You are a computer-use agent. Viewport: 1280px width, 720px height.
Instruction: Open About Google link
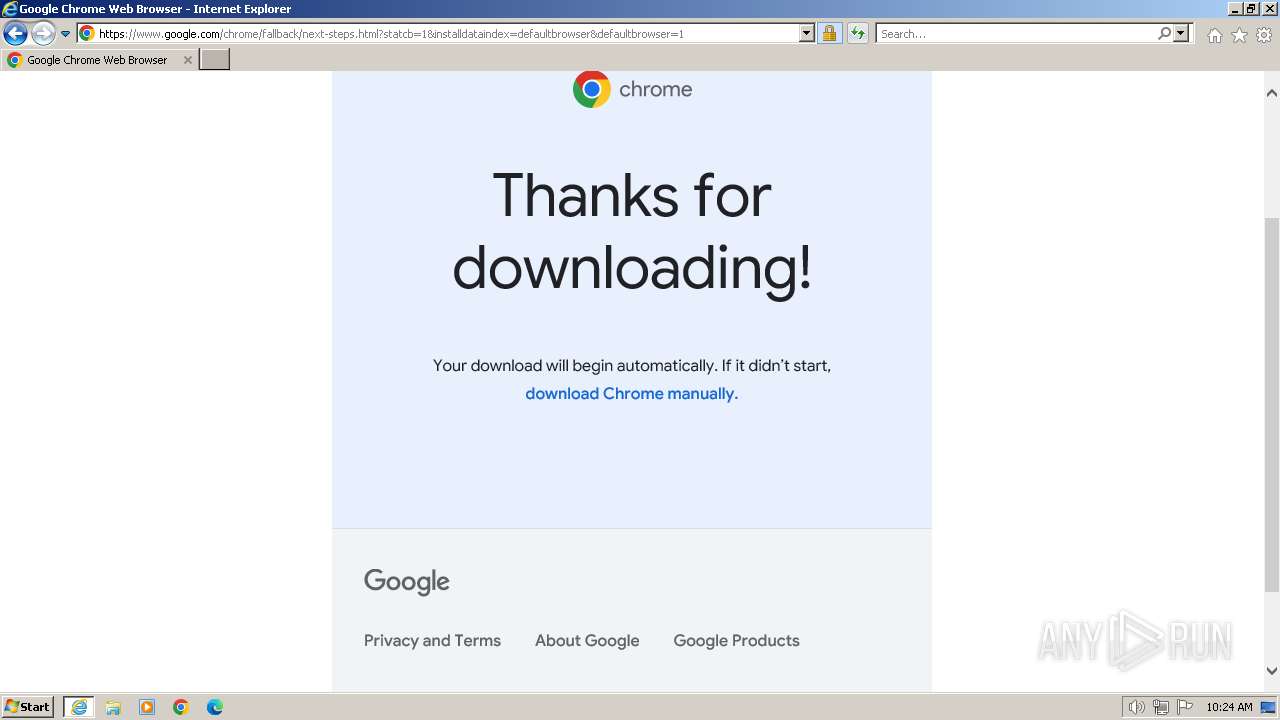tap(587, 641)
